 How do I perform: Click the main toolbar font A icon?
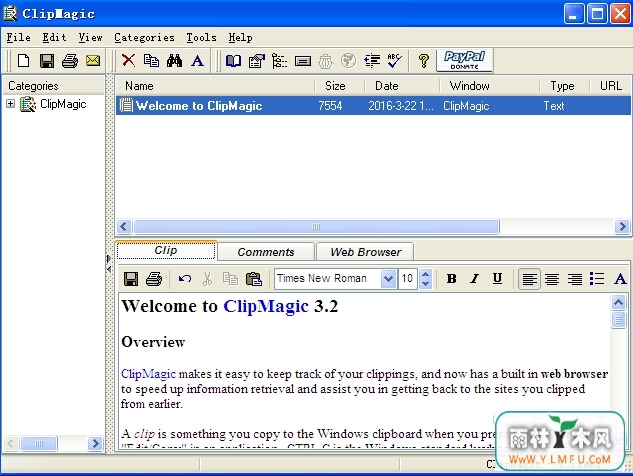[x=197, y=61]
